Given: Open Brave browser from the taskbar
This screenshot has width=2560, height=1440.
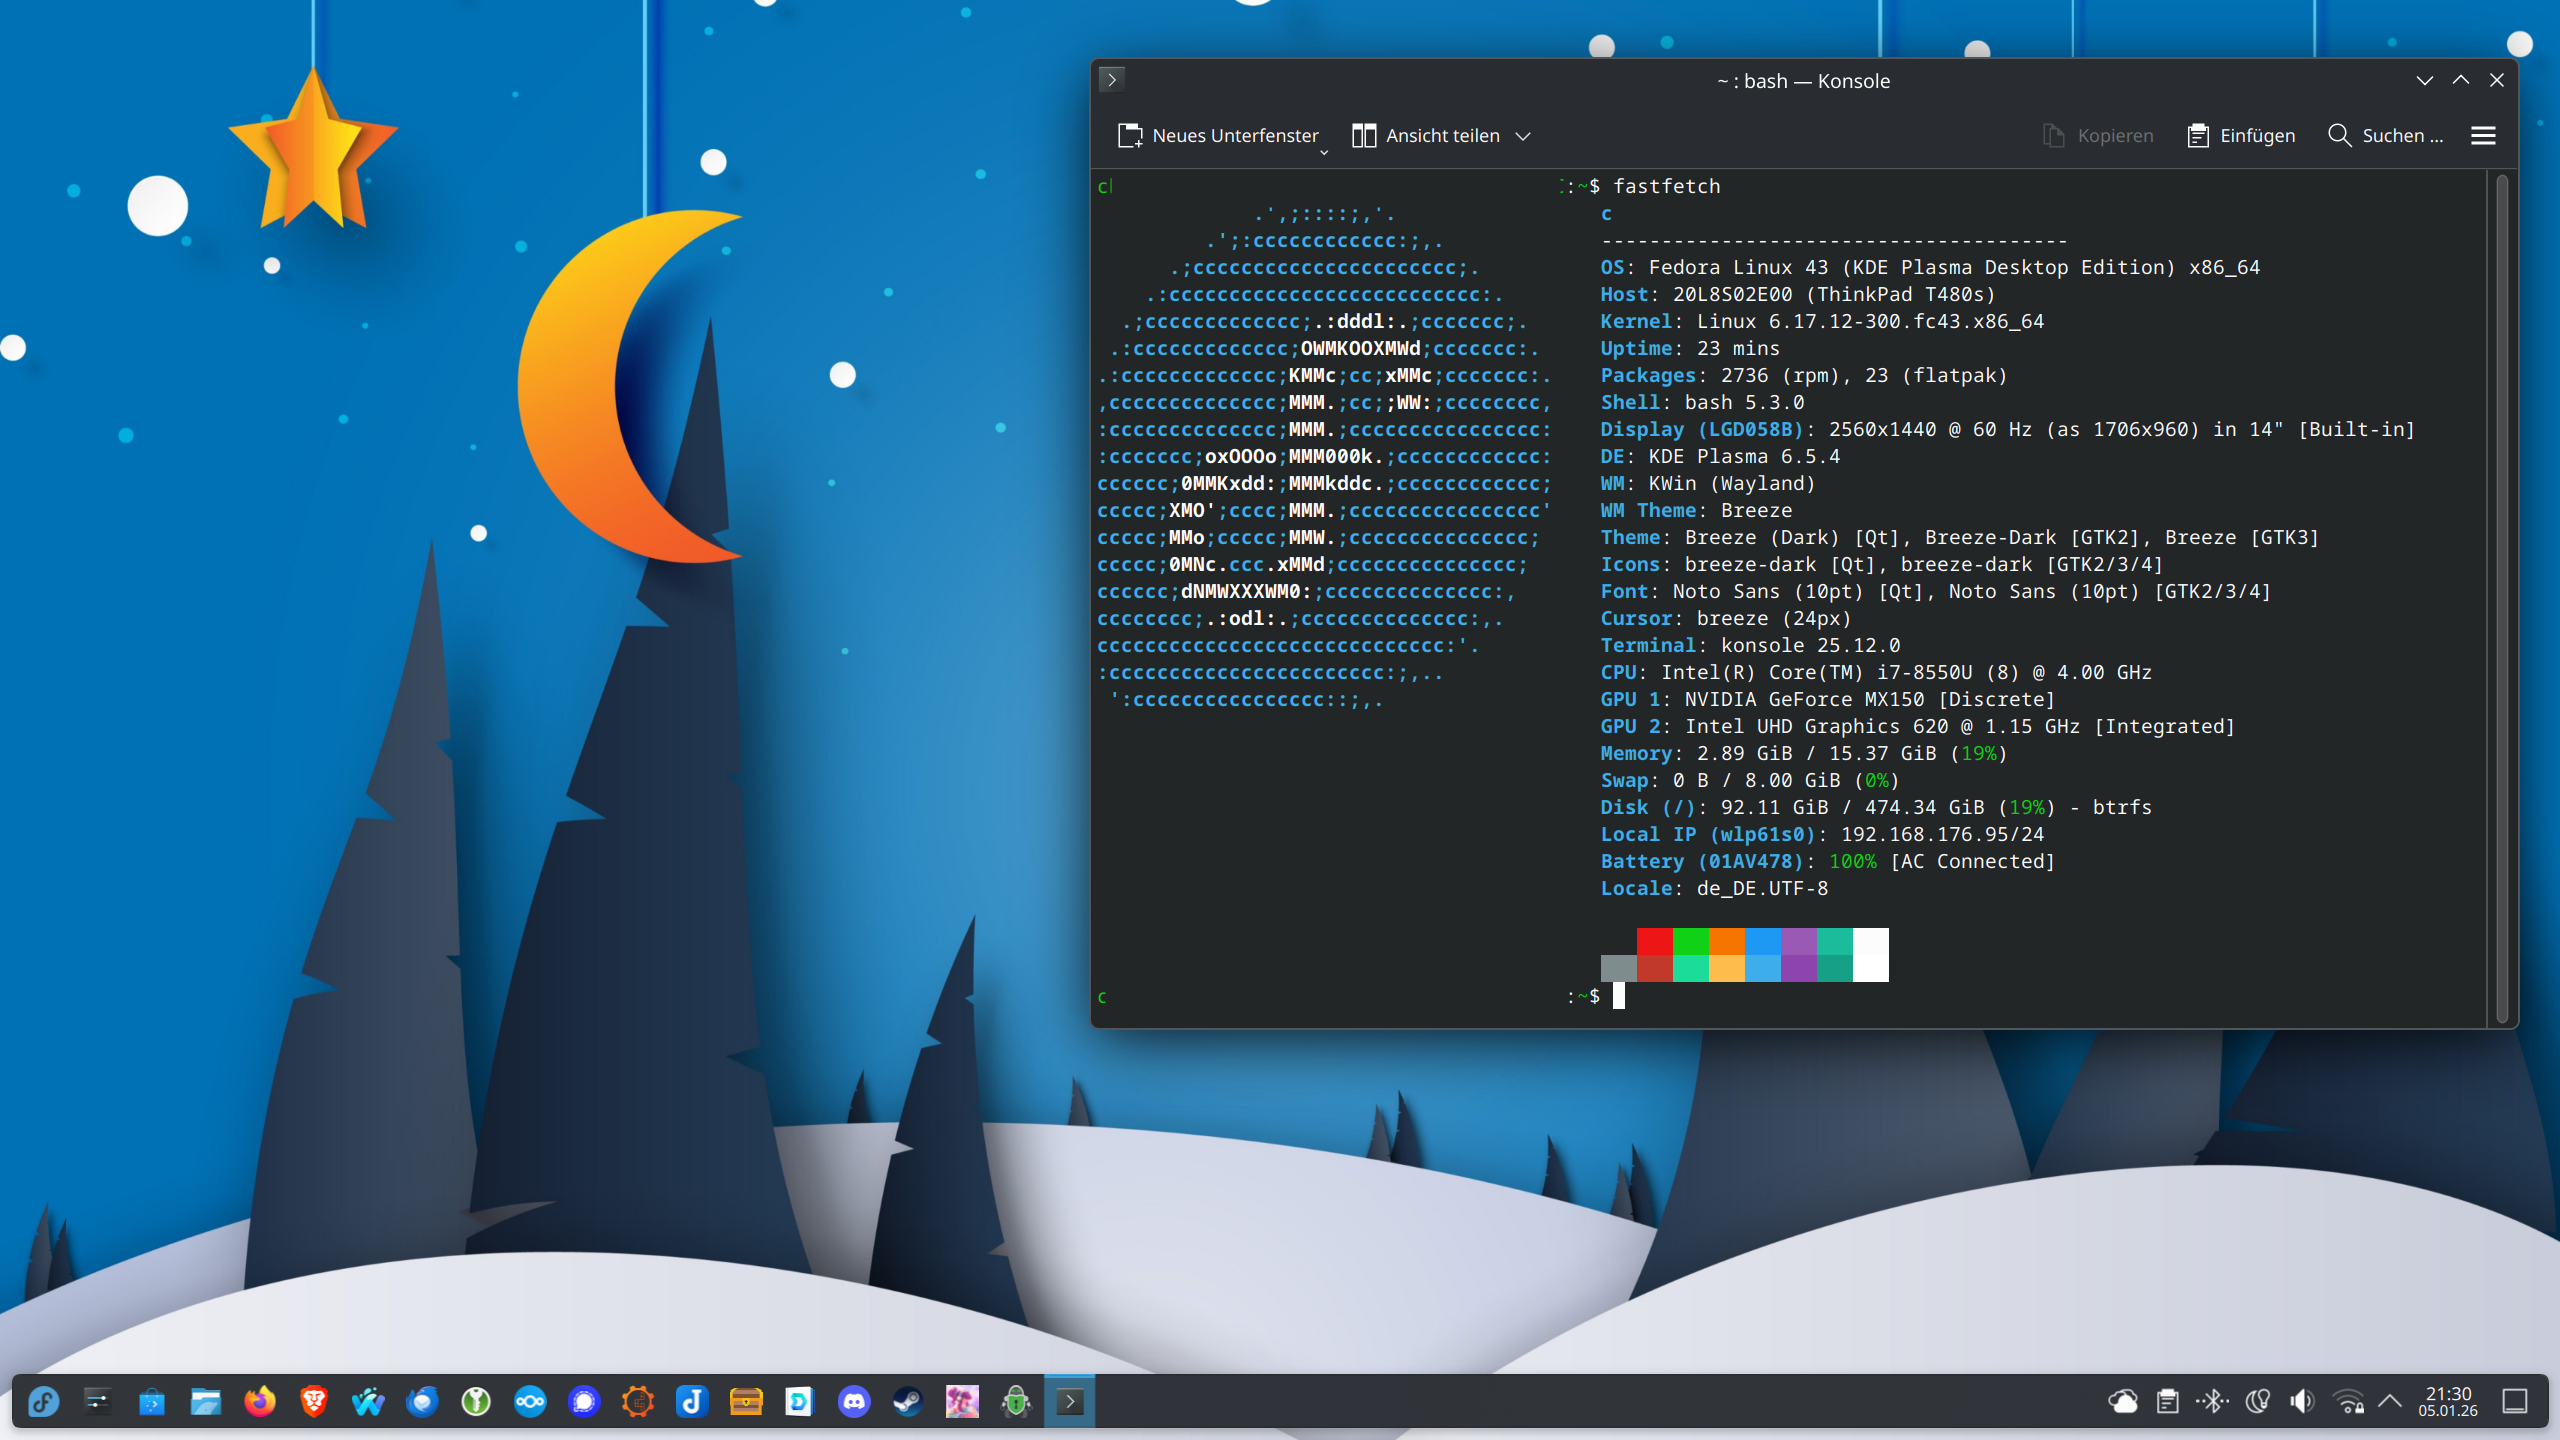Looking at the screenshot, I should 314,1402.
